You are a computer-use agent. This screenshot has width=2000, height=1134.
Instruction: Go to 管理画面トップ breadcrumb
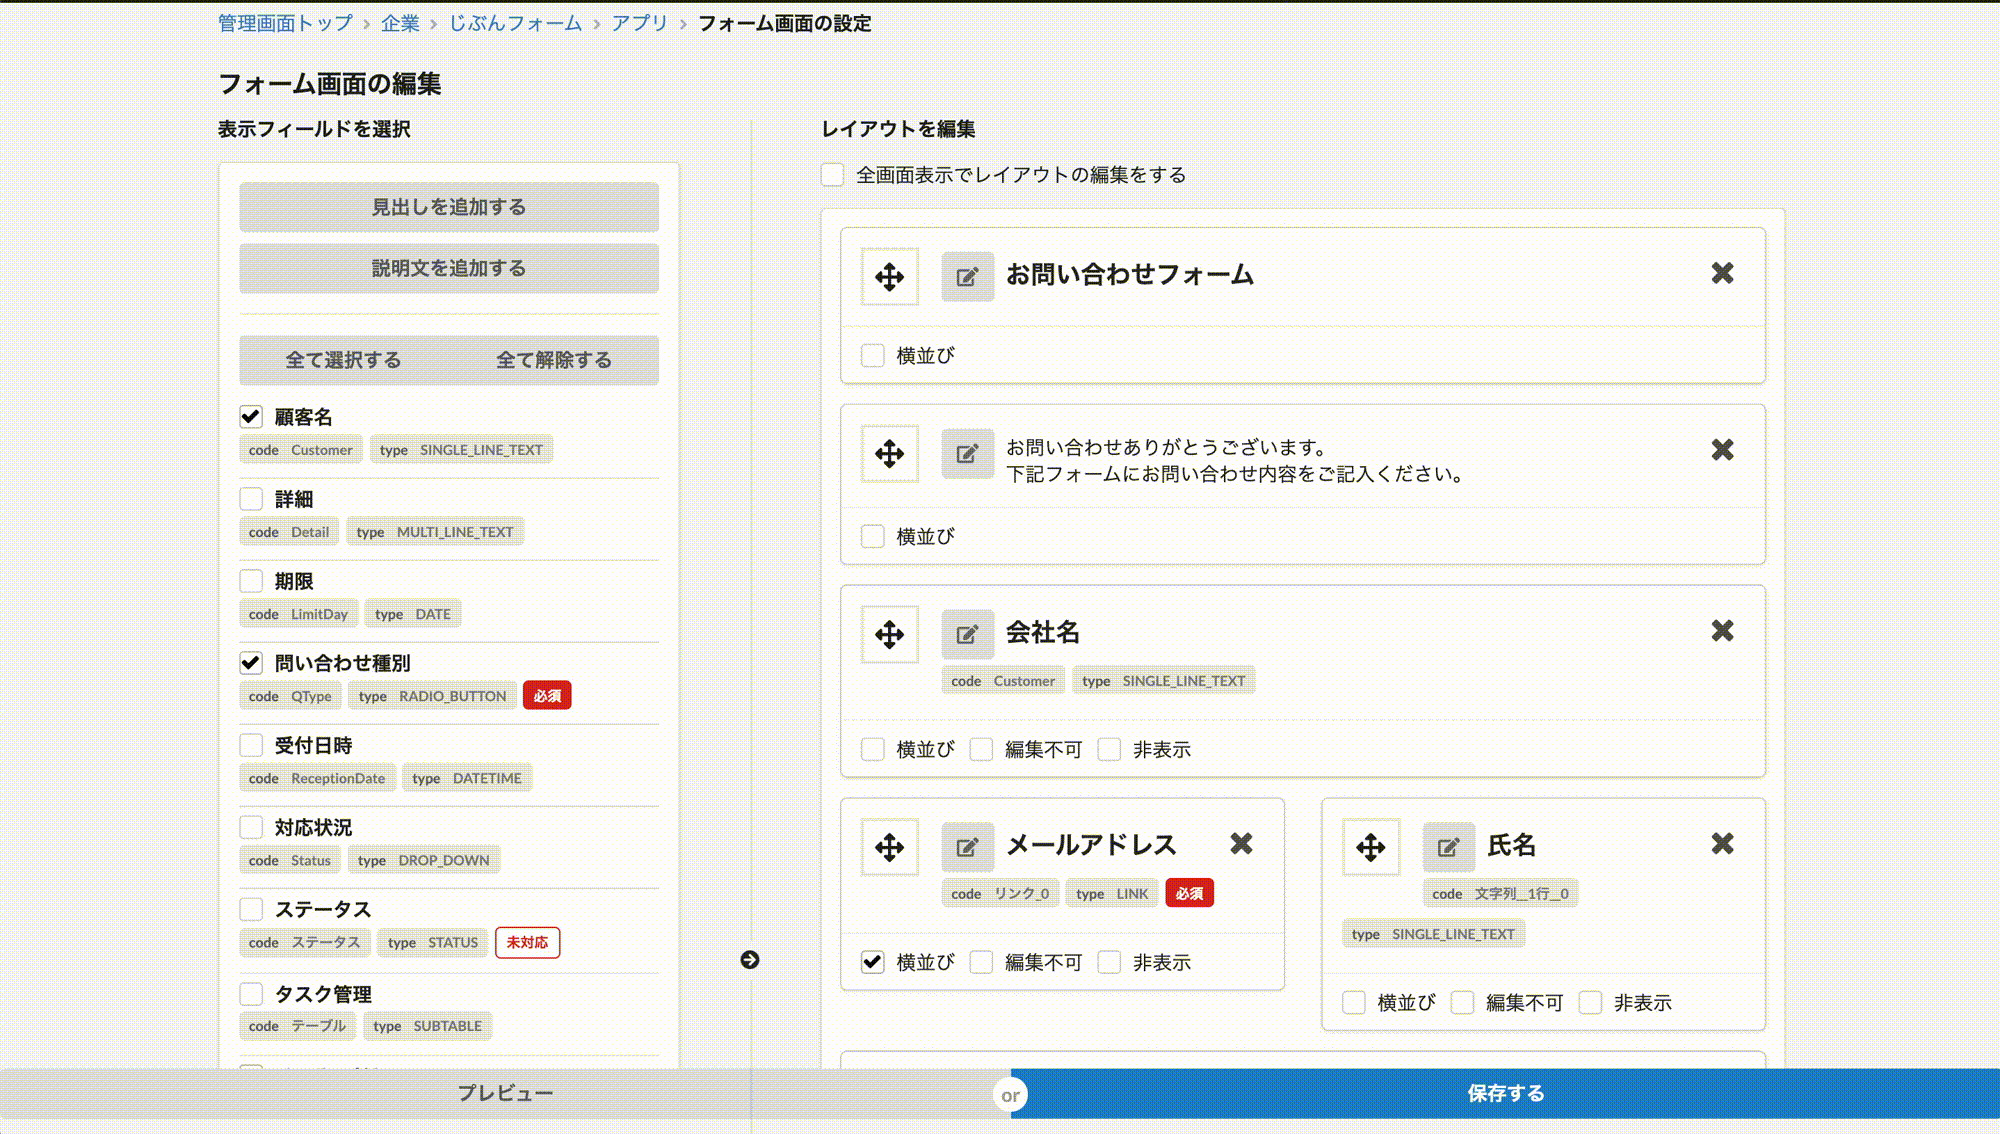[285, 23]
